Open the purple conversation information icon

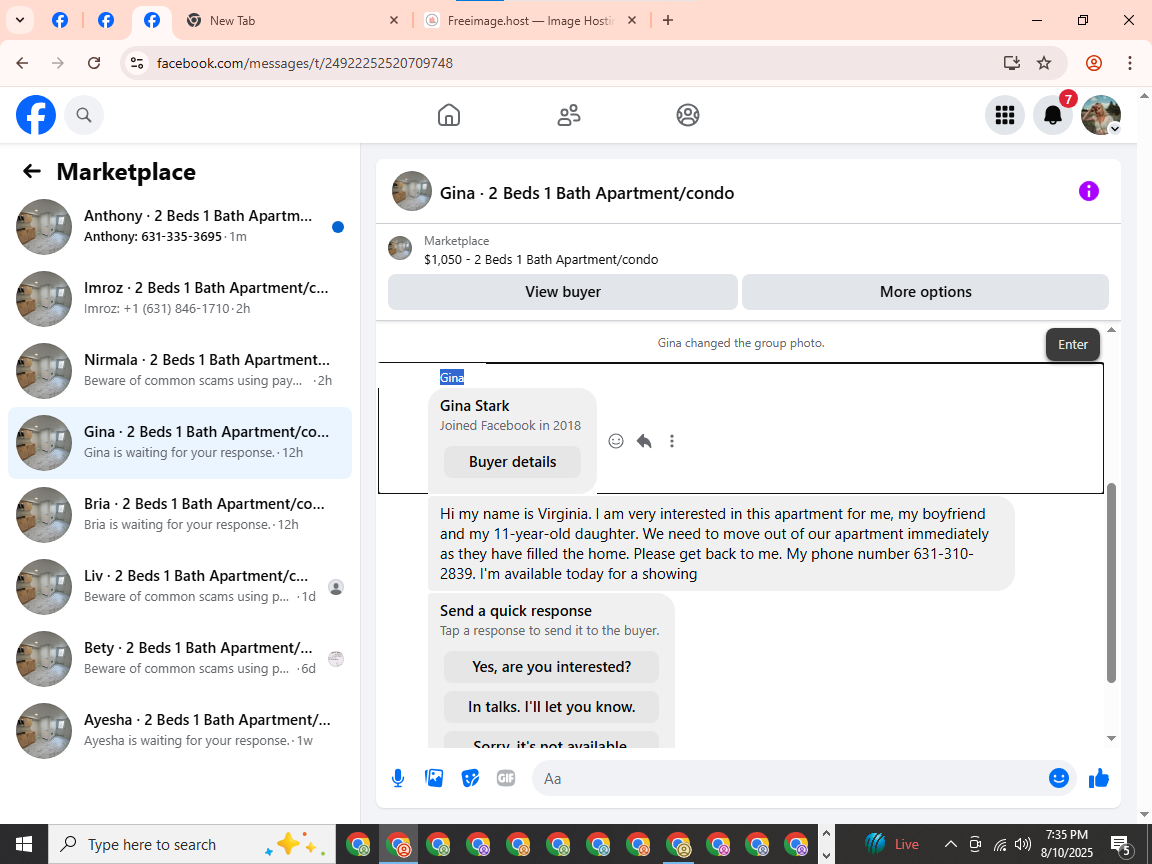(1088, 191)
